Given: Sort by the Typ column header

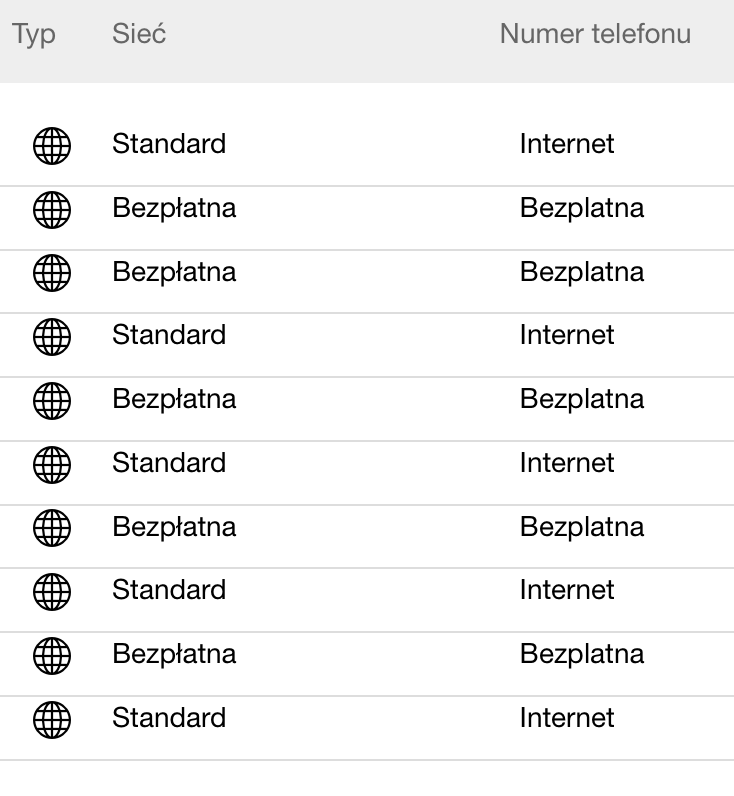Looking at the screenshot, I should 34,34.
